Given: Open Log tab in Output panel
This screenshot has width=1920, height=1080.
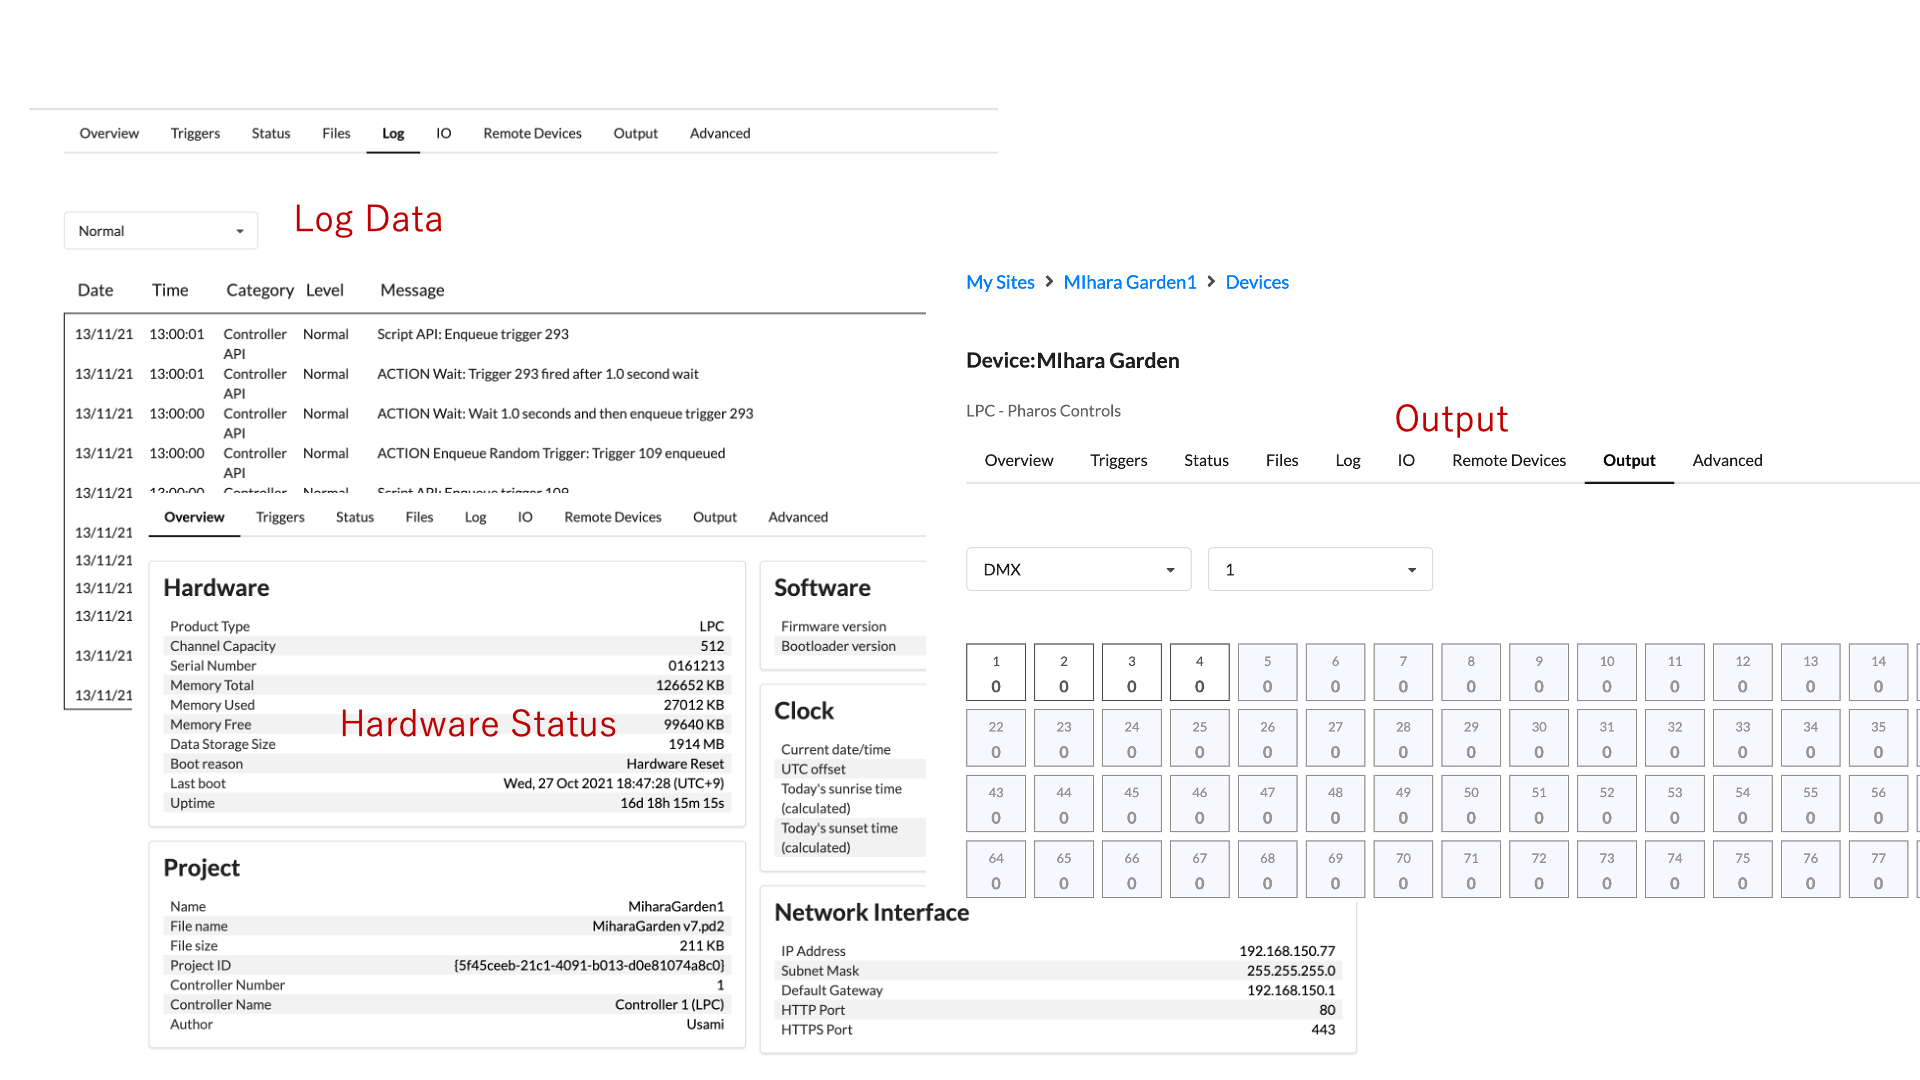Looking at the screenshot, I should pyautogui.click(x=1348, y=460).
